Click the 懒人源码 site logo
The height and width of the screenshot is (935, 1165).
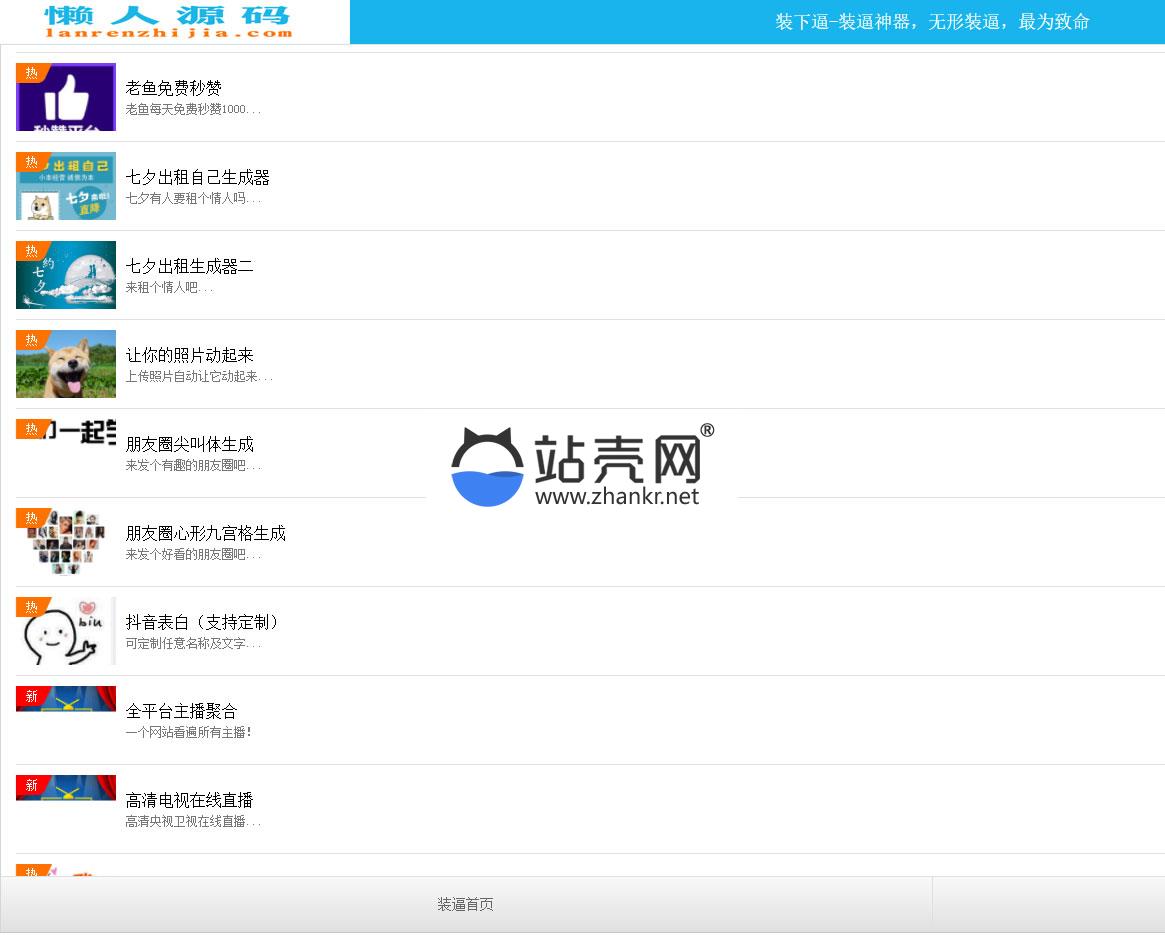[x=170, y=21]
